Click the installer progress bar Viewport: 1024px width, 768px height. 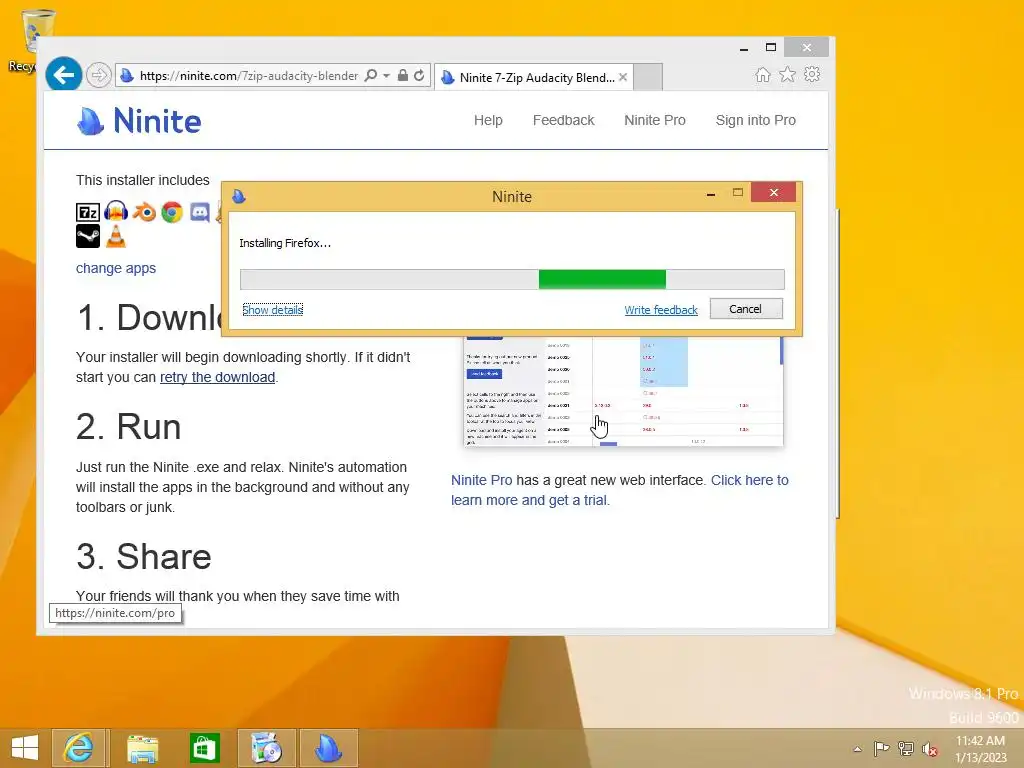512,280
